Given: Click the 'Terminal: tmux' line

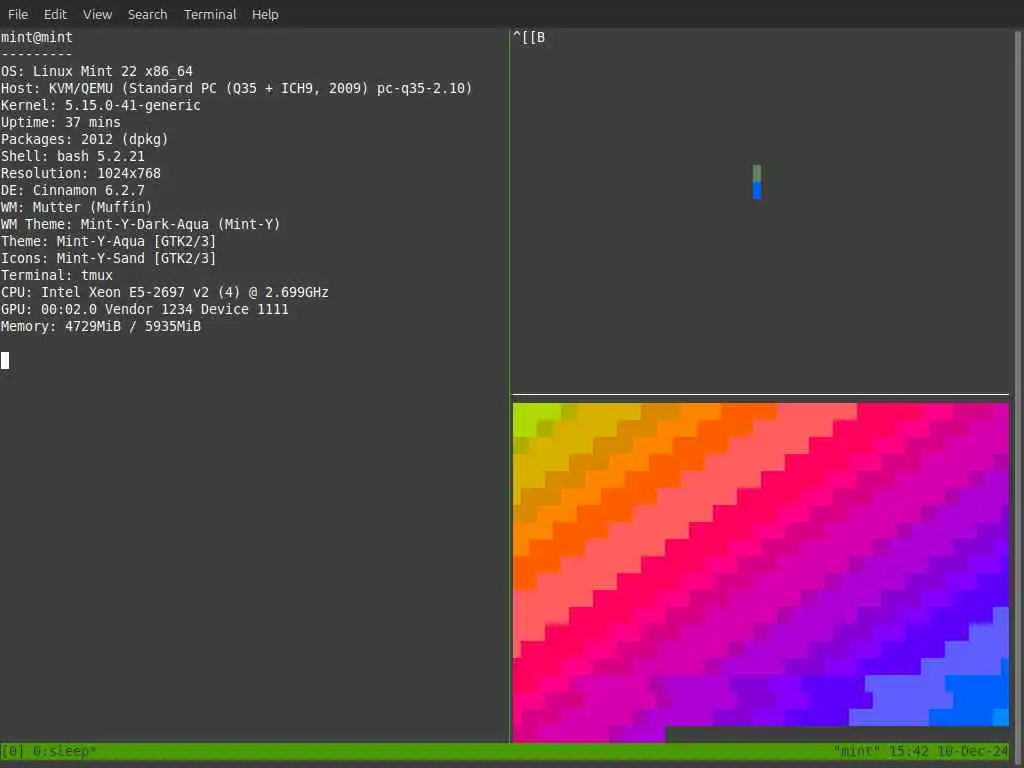Looking at the screenshot, I should [x=57, y=275].
